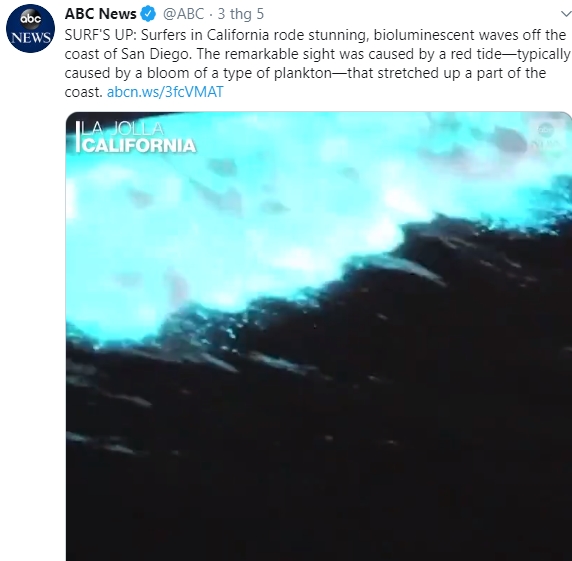This screenshot has height=561, width=572.
Task: Click the dark water area of video
Action: [x=328, y=456]
